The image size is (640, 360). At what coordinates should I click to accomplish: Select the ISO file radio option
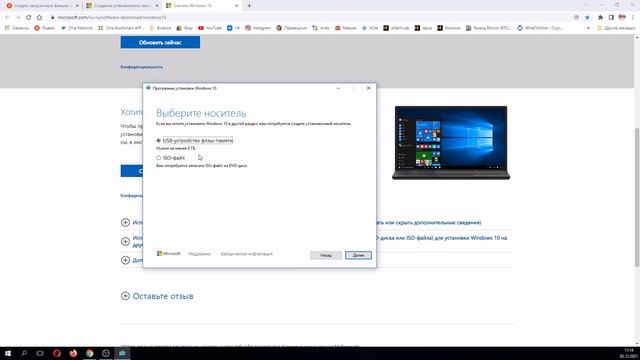tap(158, 158)
